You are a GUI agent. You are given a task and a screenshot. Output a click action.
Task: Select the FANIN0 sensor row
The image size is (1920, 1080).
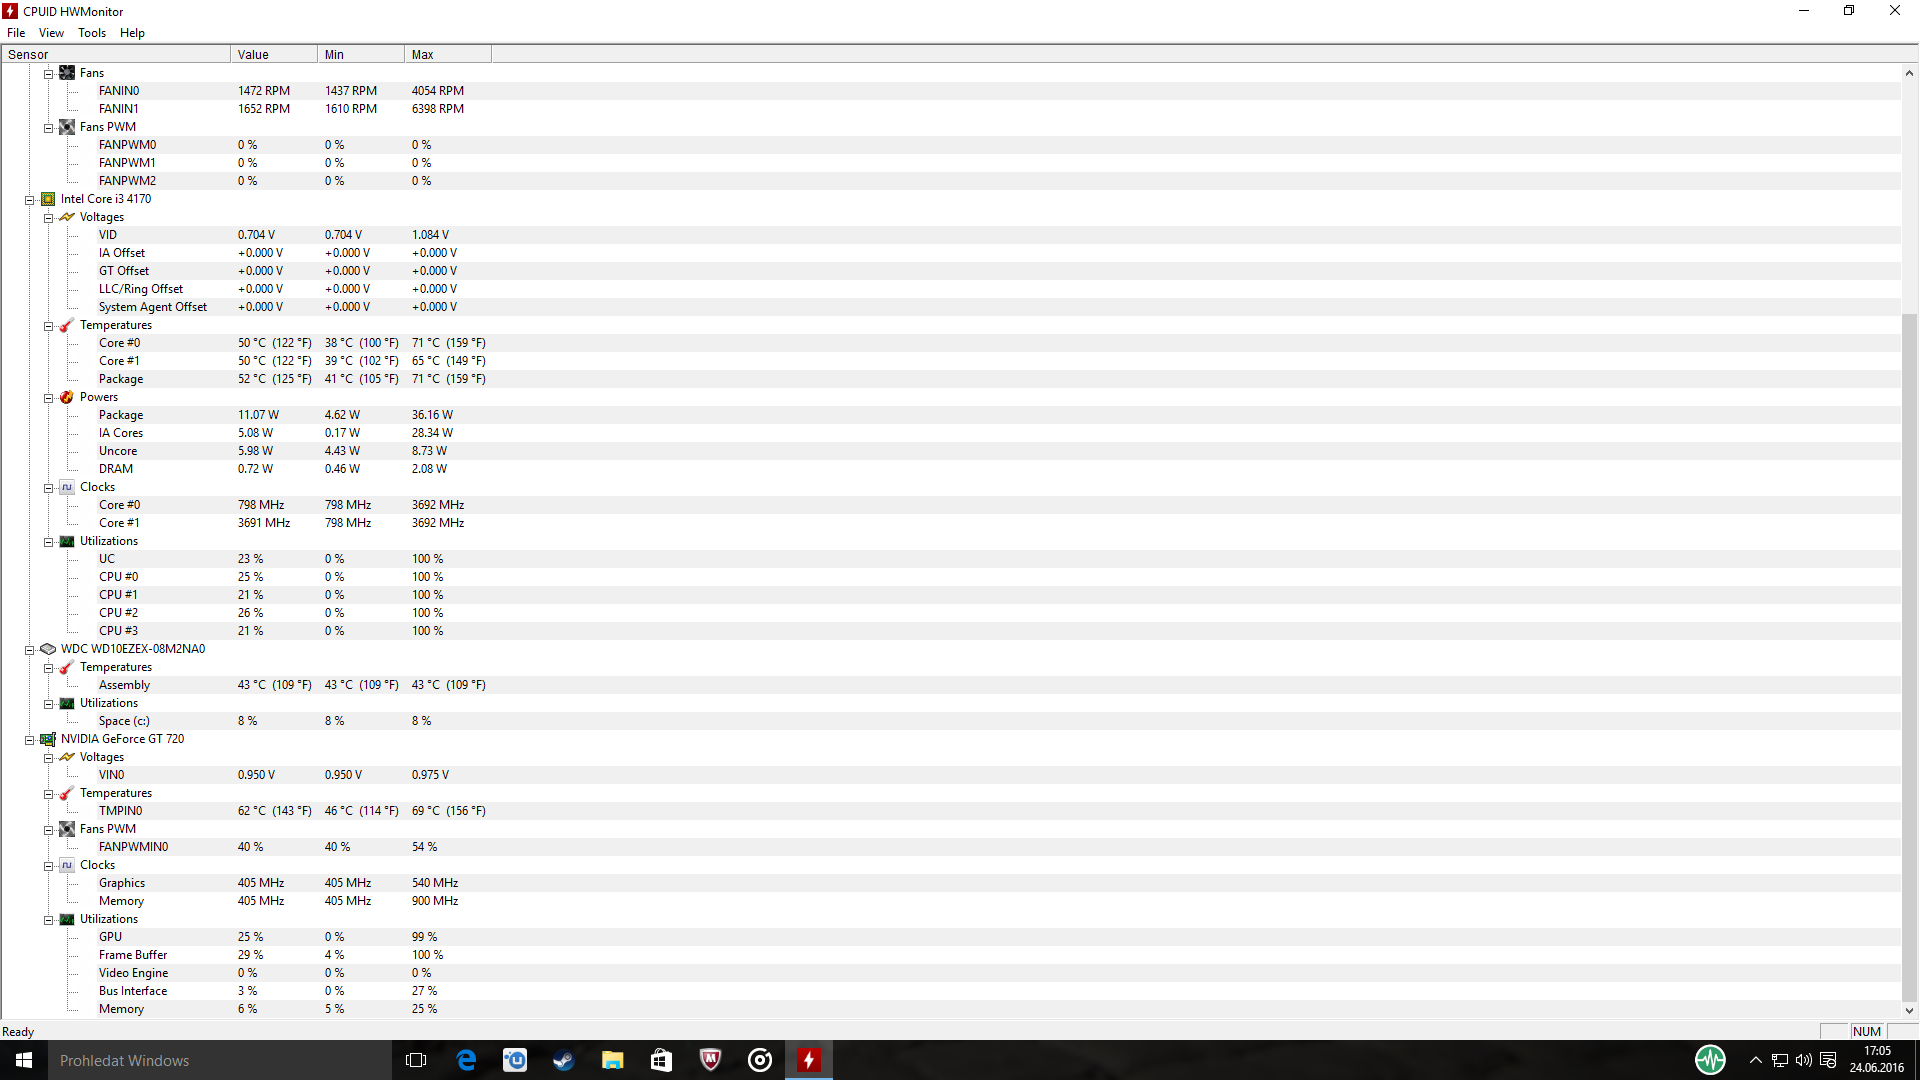[950, 91]
